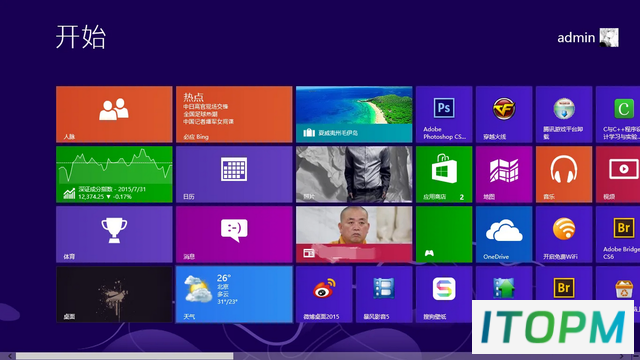Click the horizontal scrollbar left arrow
640x360 pixels.
(9, 356)
